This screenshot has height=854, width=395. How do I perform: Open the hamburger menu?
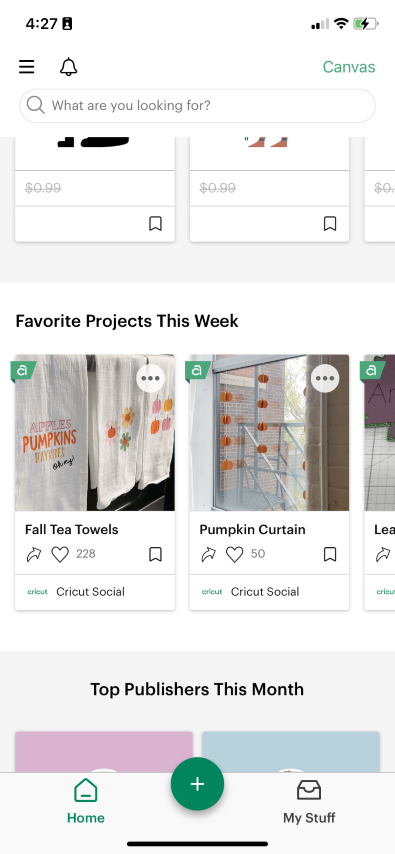27,67
